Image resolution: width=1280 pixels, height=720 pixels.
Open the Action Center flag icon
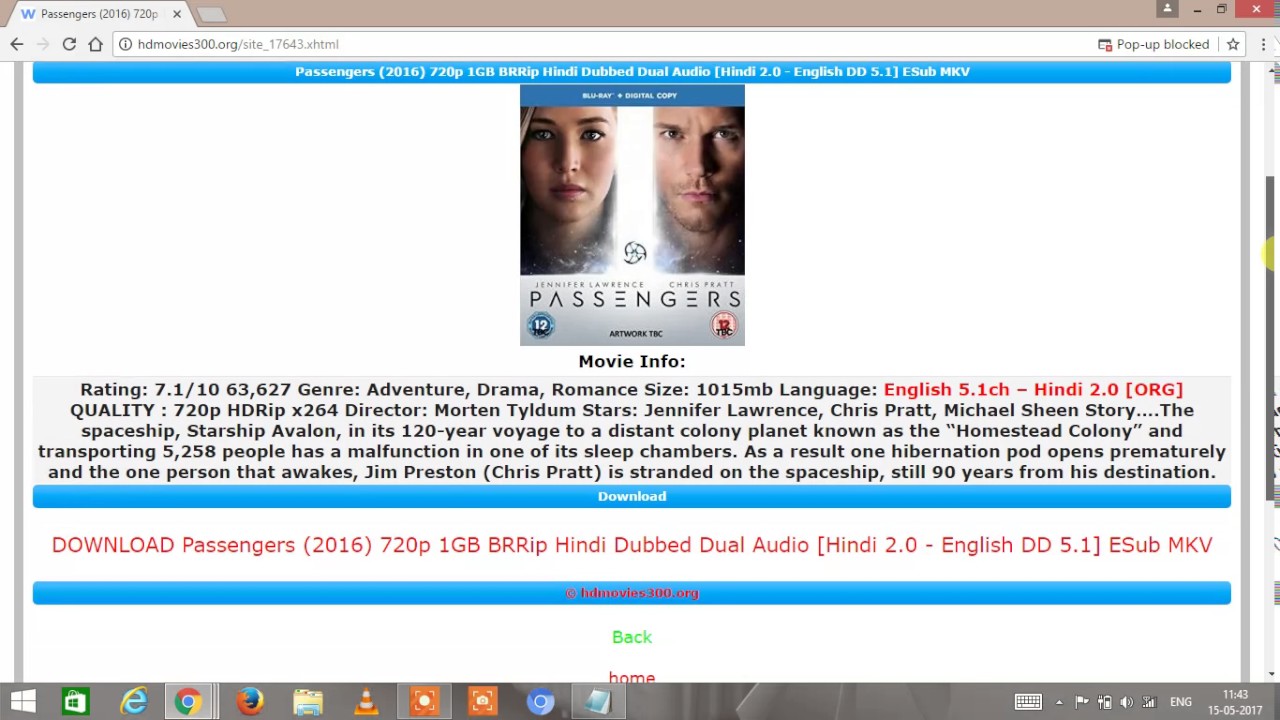click(x=1082, y=702)
